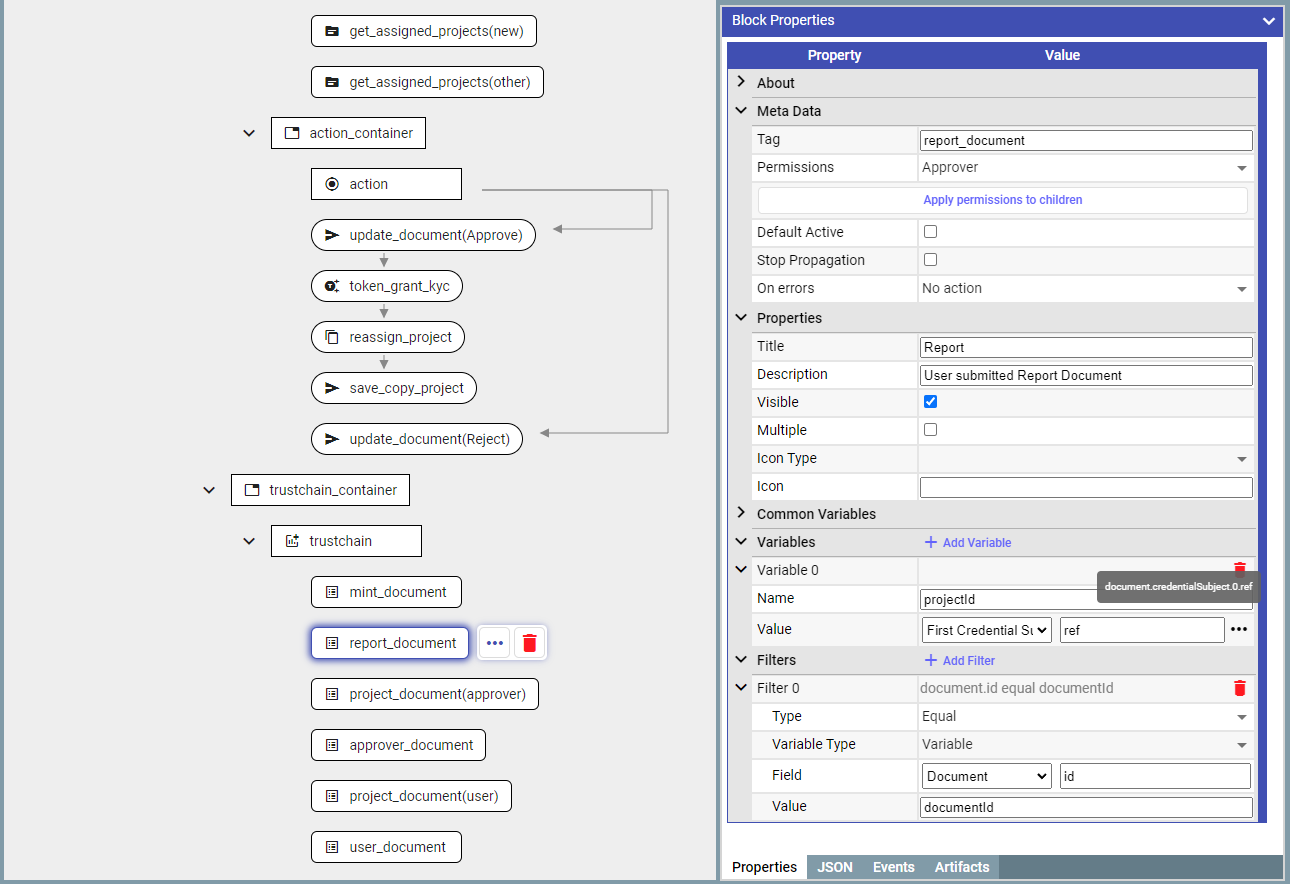Open the Permissions dropdown set to Approver
The width and height of the screenshot is (1290, 884).
[x=1085, y=168]
